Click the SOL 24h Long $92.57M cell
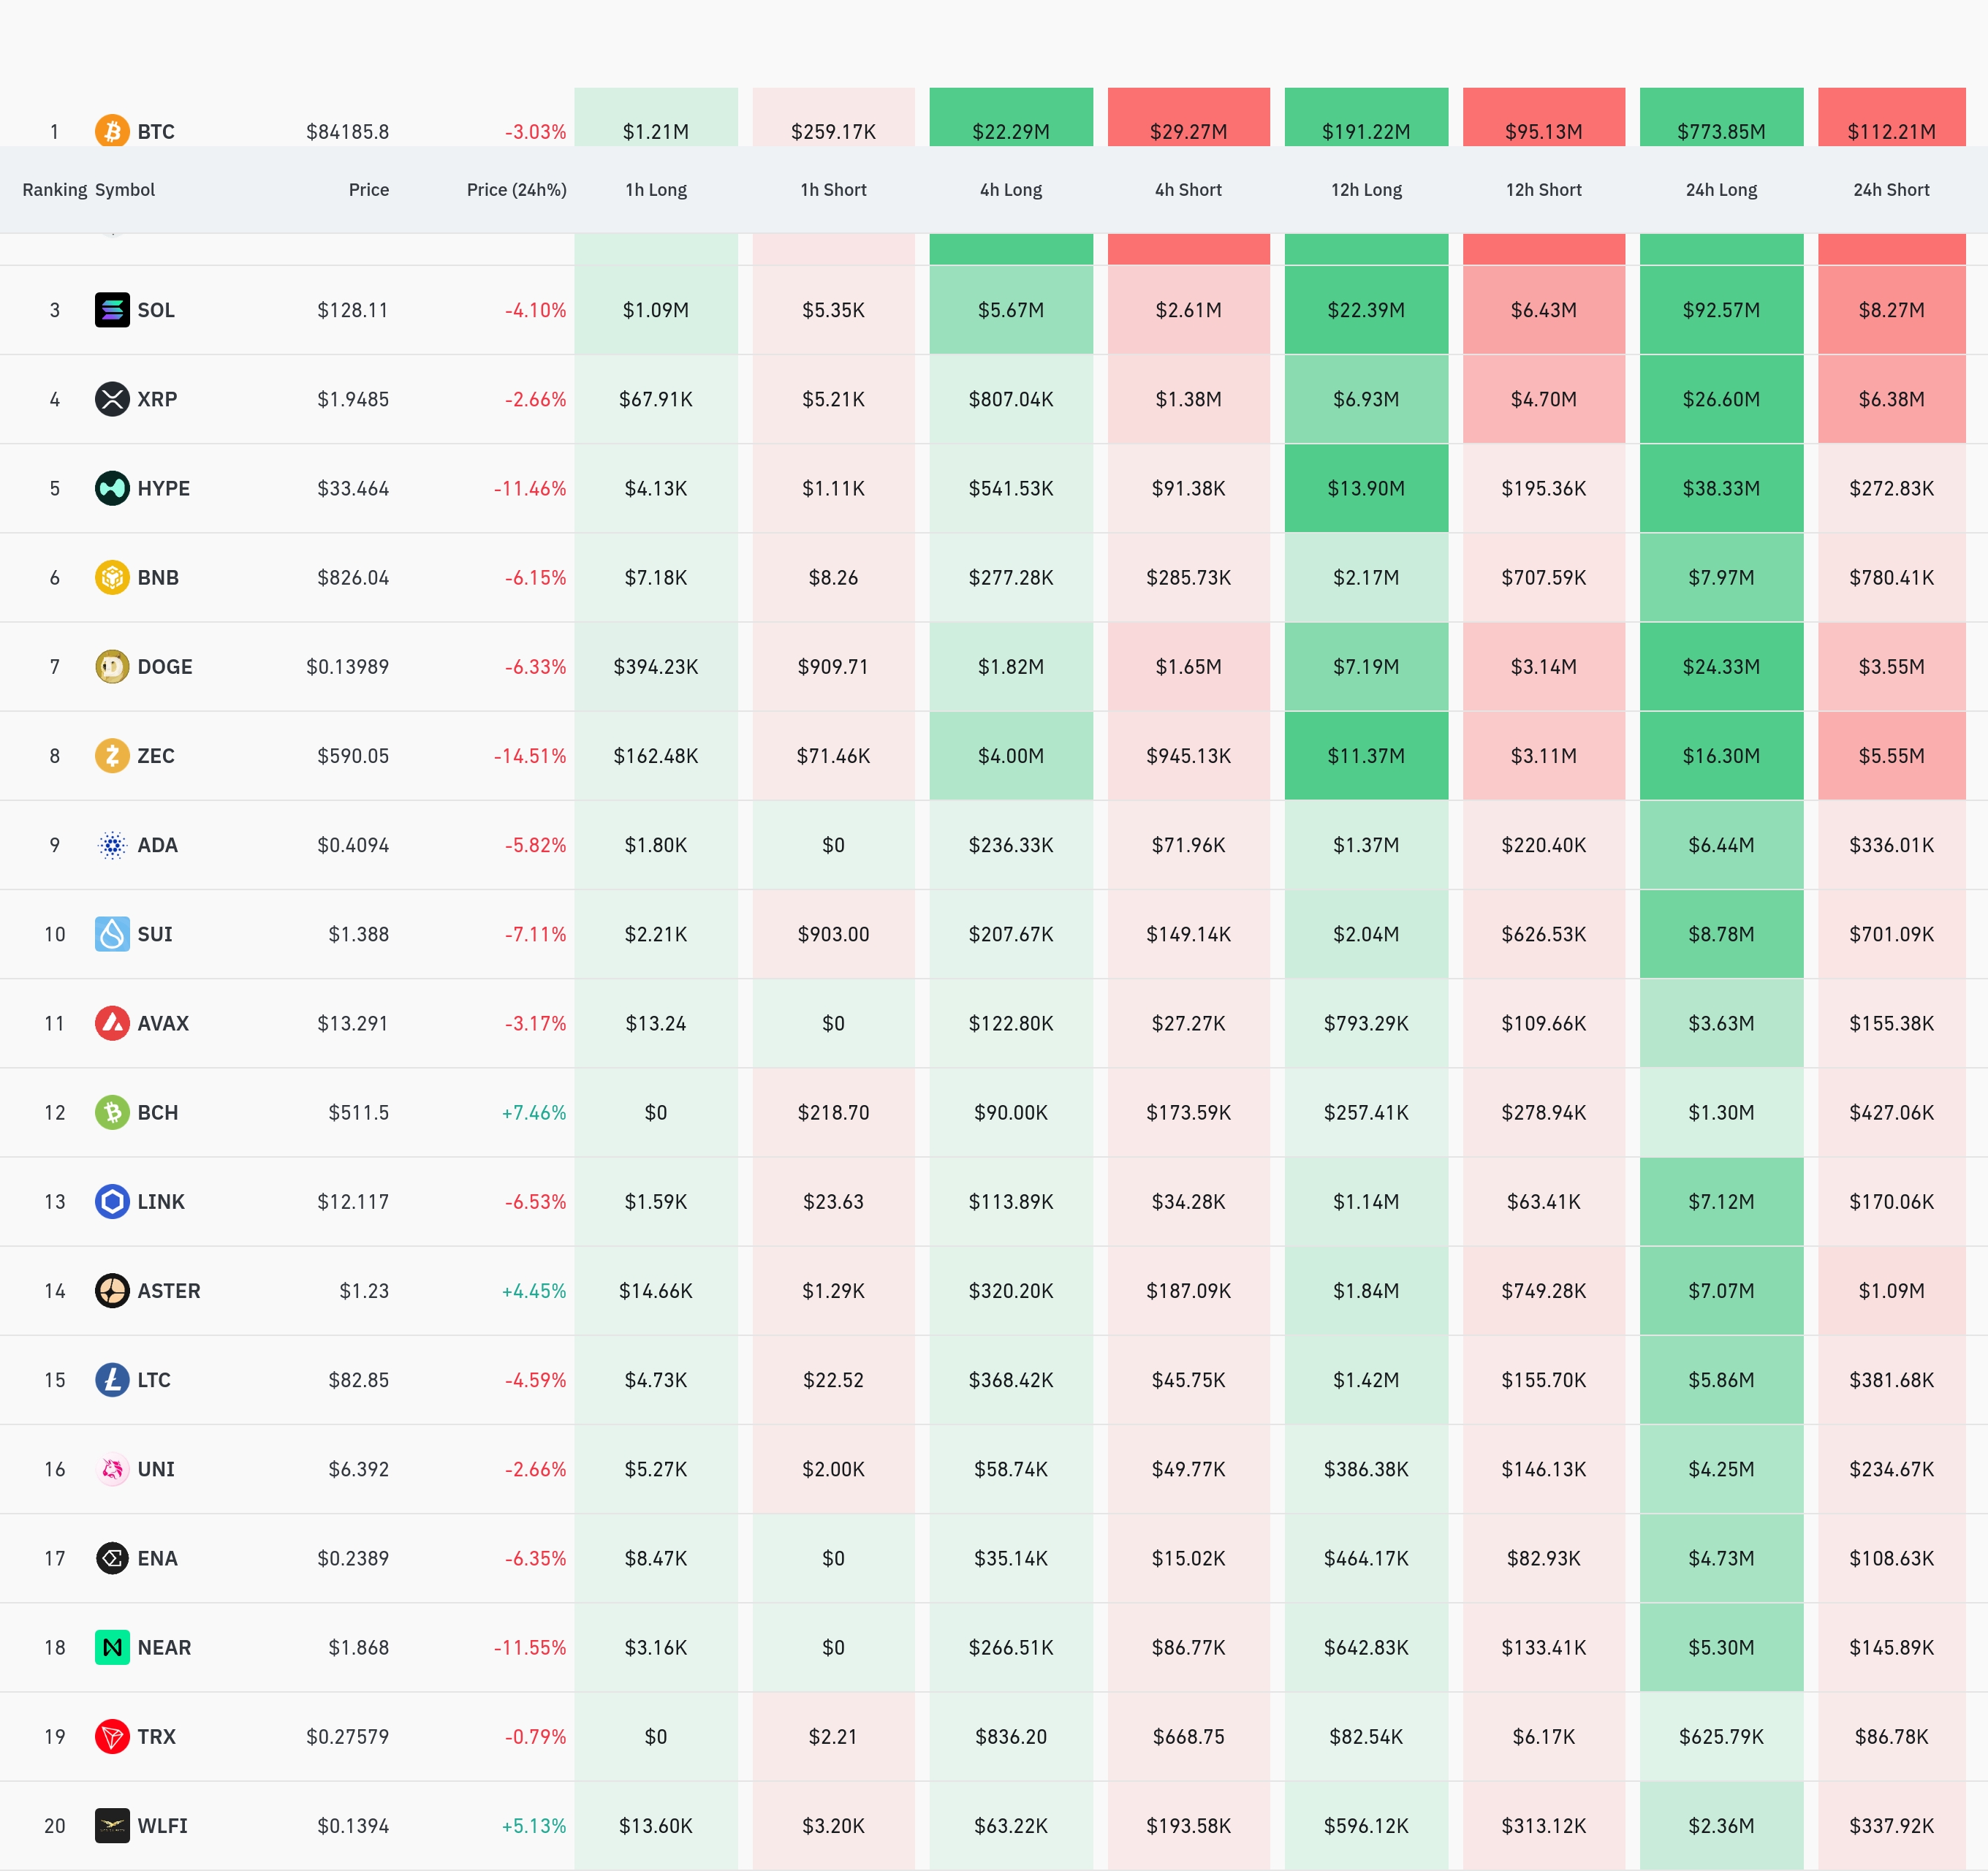Screen dimensions: 1988x1871 point(1720,310)
